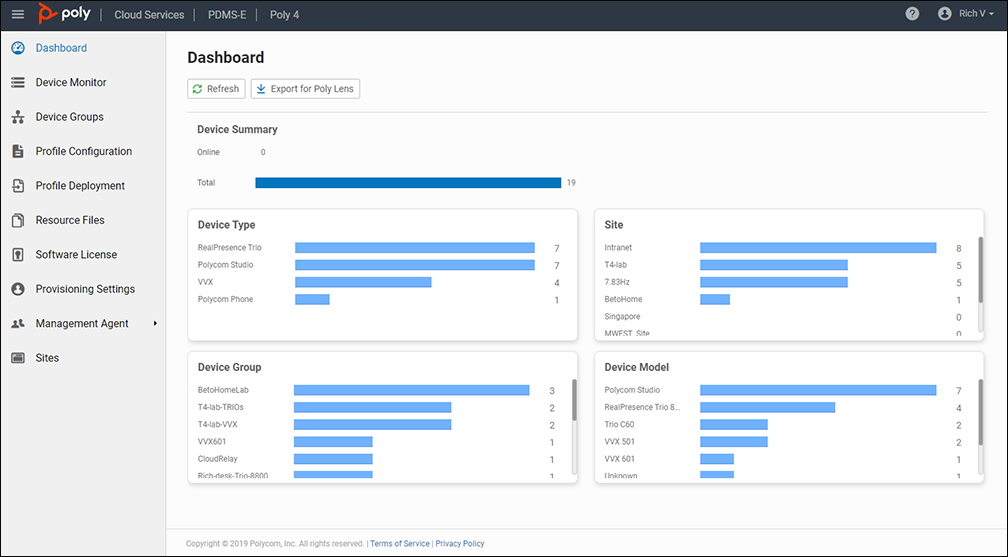Viewport: 1008px width, 557px height.
Task: Open Provisioning Settings page
Action: [86, 289]
